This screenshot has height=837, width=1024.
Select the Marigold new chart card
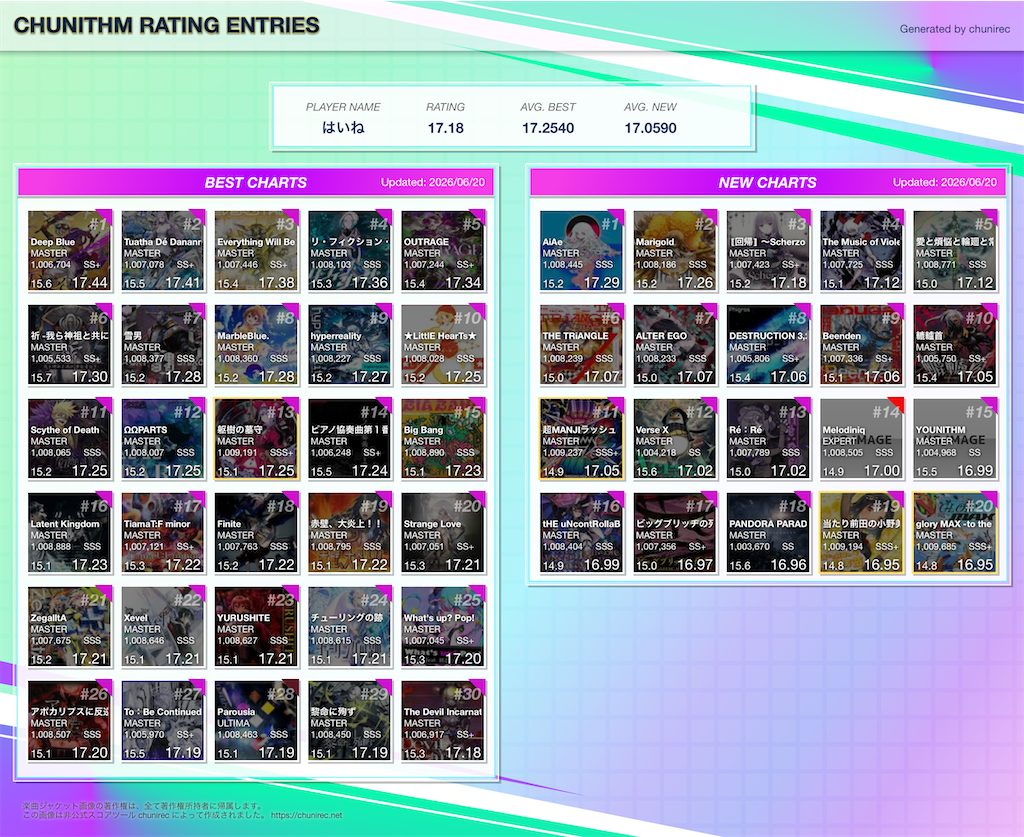(675, 251)
